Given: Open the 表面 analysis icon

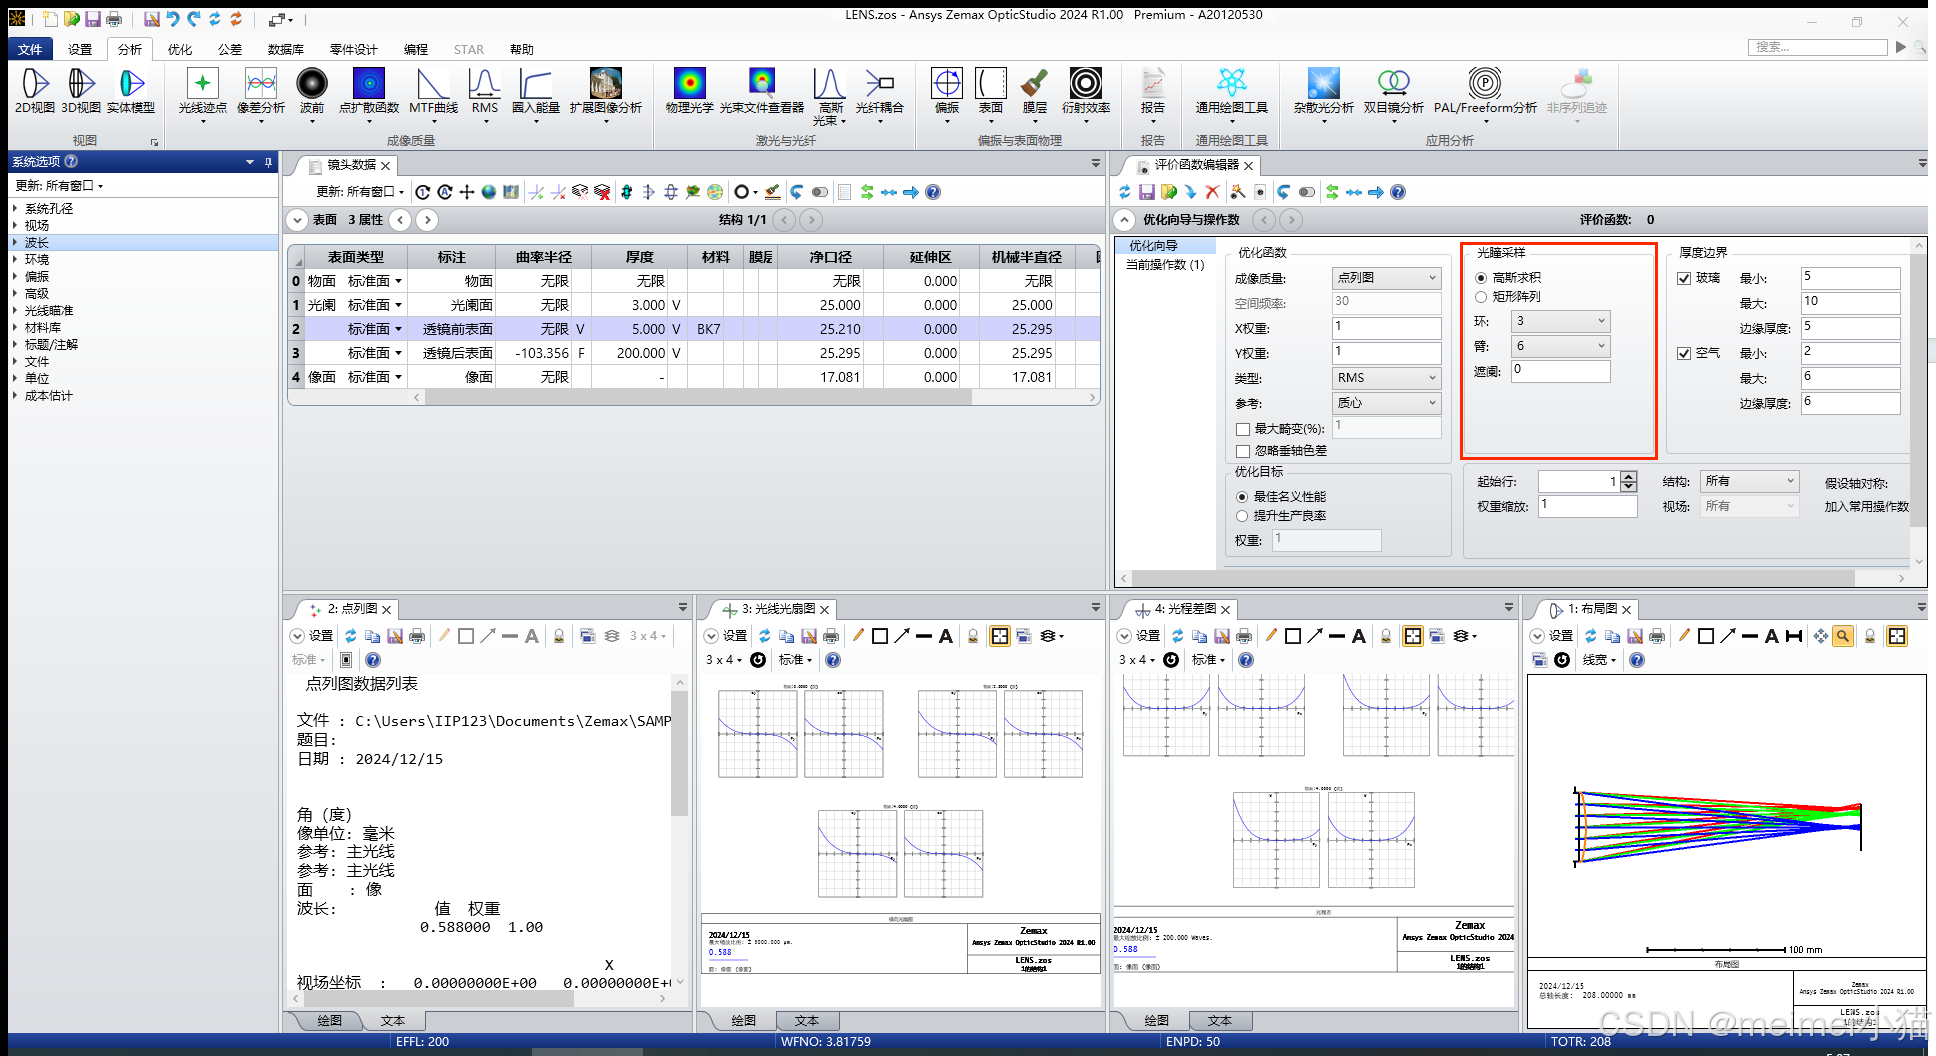Looking at the screenshot, I should pos(991,94).
